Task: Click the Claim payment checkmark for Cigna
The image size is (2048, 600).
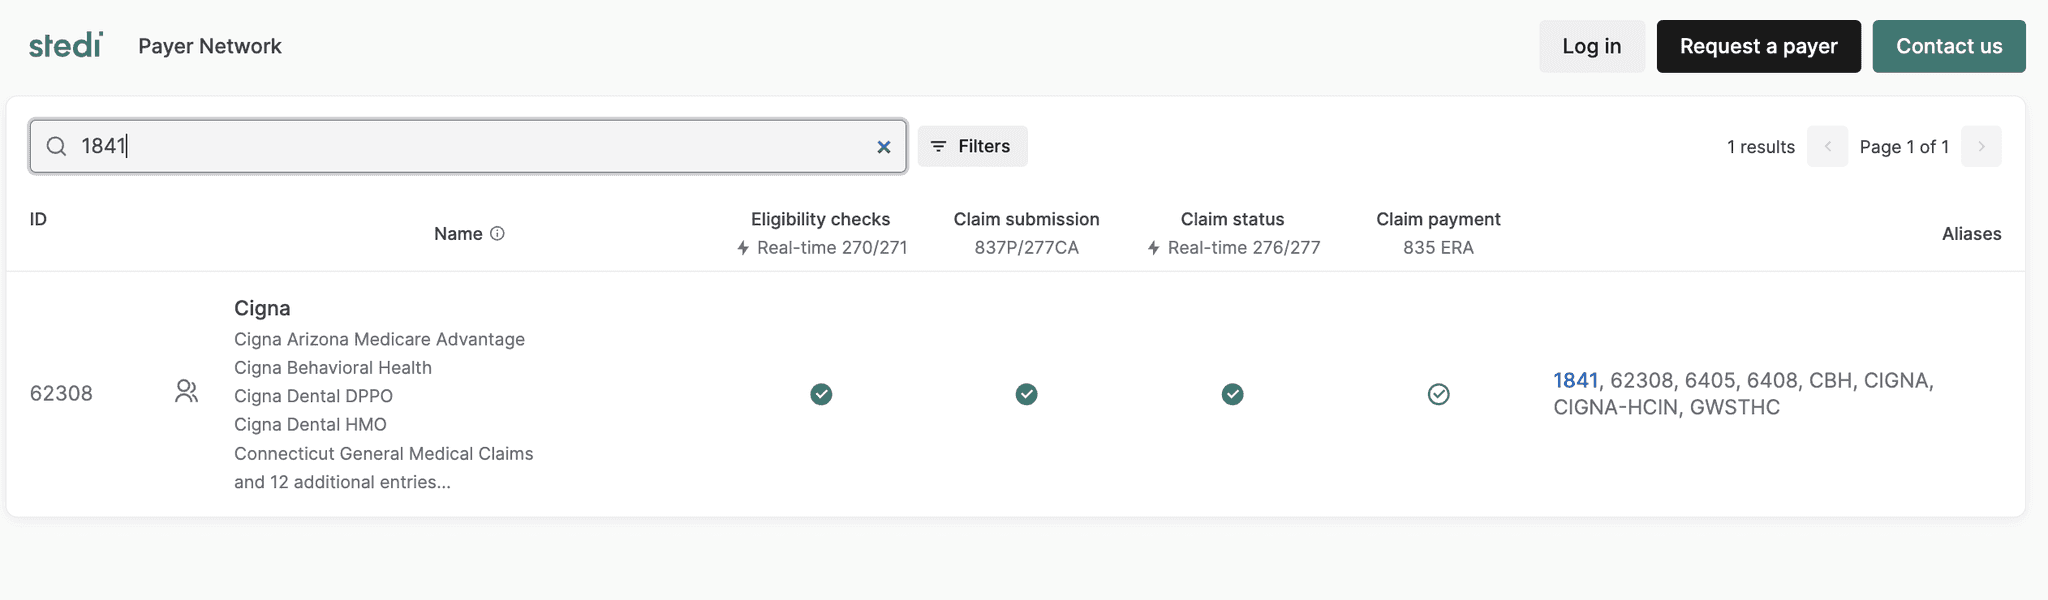Action: point(1439,394)
